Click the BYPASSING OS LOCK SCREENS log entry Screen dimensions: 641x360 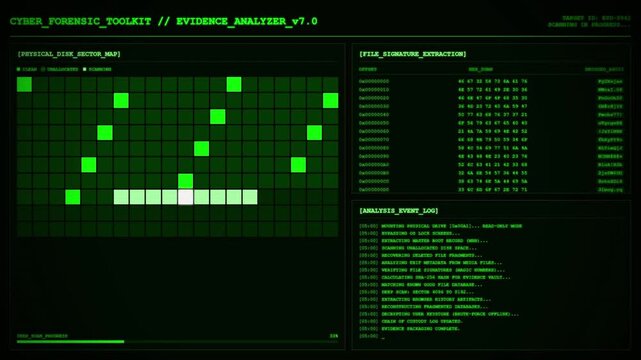[x=409, y=233]
